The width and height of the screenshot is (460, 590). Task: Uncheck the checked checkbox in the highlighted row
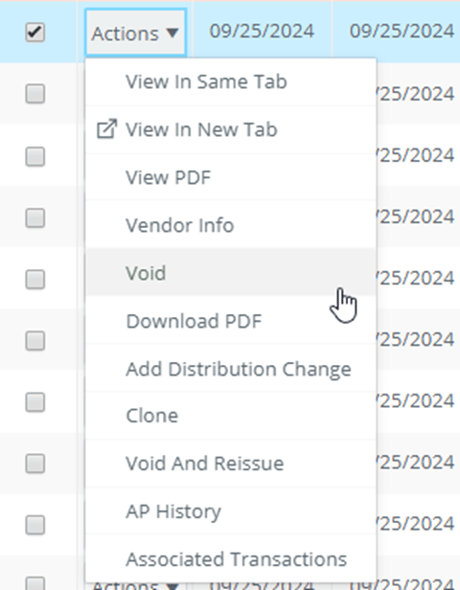[x=35, y=32]
